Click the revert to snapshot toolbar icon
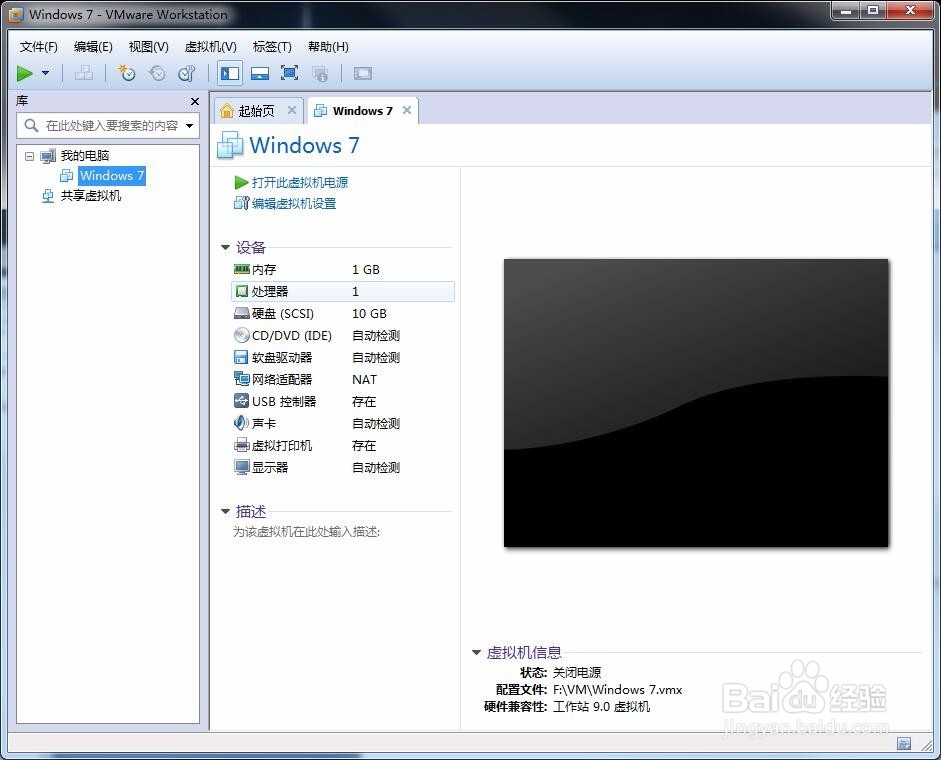Viewport: 941px width, 760px height. coord(157,73)
